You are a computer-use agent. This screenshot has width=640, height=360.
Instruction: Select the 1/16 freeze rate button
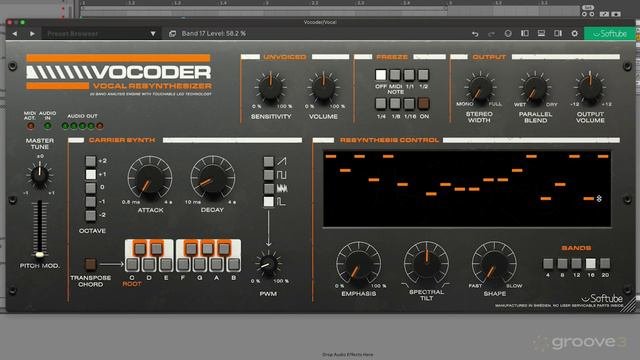tap(409, 104)
